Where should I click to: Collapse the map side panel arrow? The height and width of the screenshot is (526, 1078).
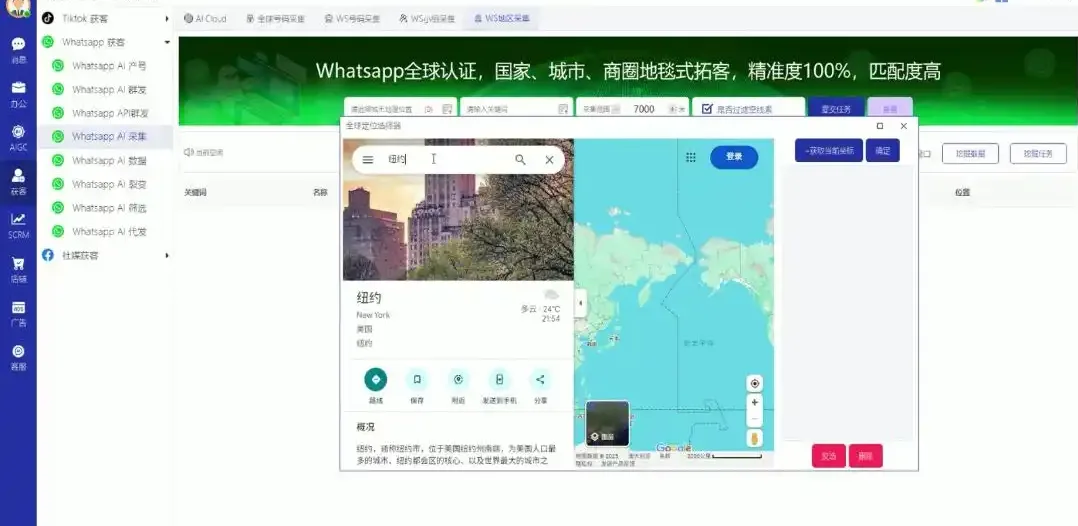tap(580, 303)
